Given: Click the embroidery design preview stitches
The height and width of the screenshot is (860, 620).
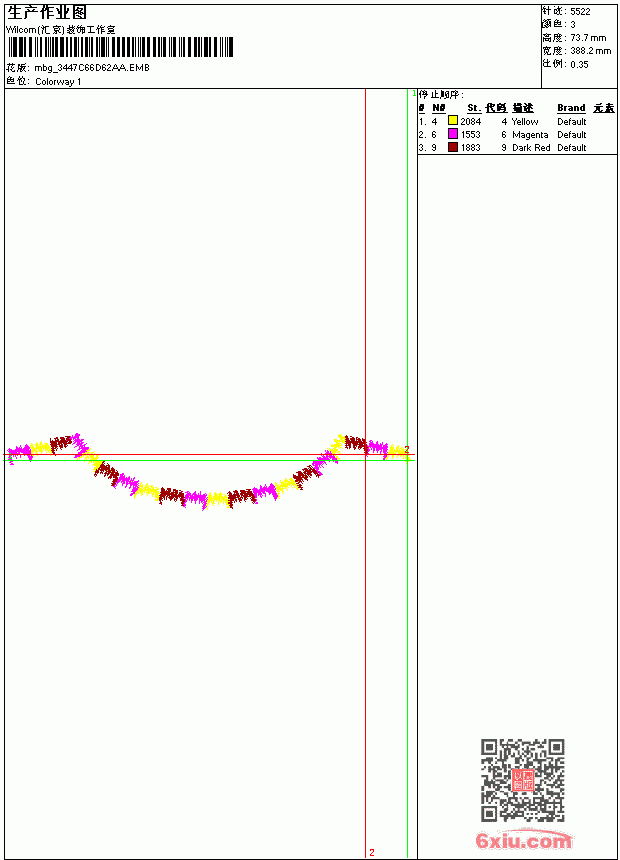Looking at the screenshot, I should [208, 472].
